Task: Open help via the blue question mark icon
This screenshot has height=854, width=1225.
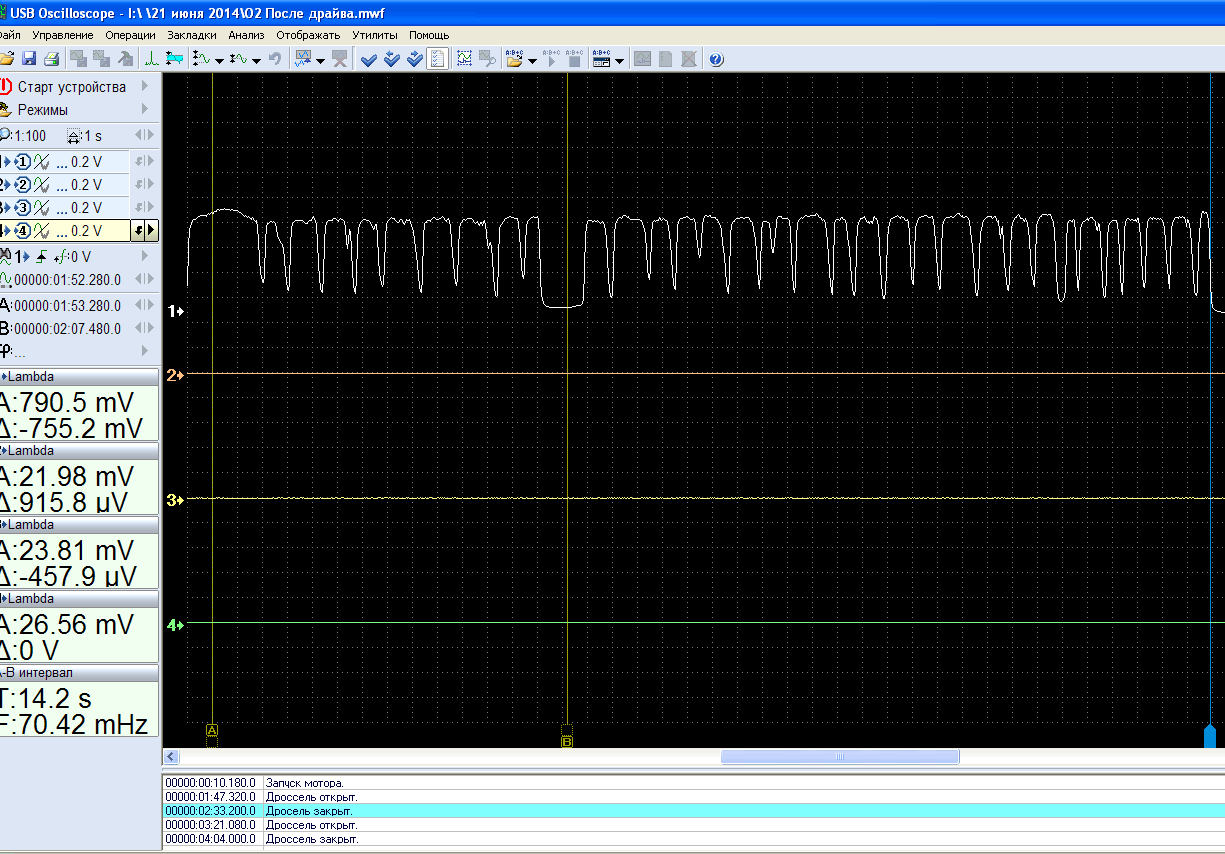Action: click(x=716, y=60)
